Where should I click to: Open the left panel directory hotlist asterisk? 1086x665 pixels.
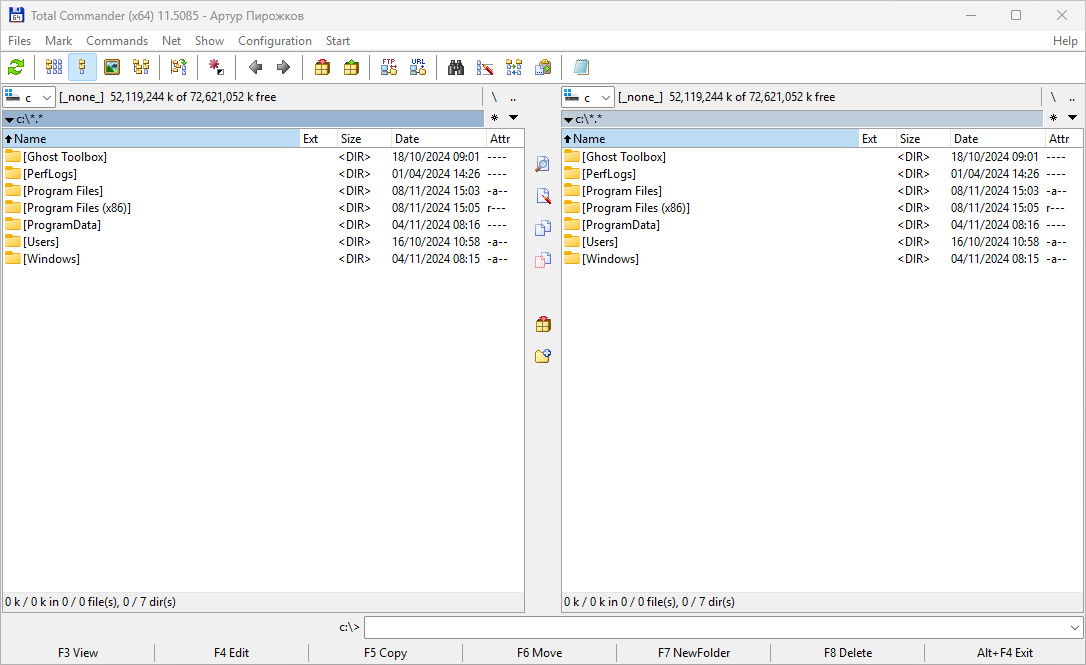(495, 118)
